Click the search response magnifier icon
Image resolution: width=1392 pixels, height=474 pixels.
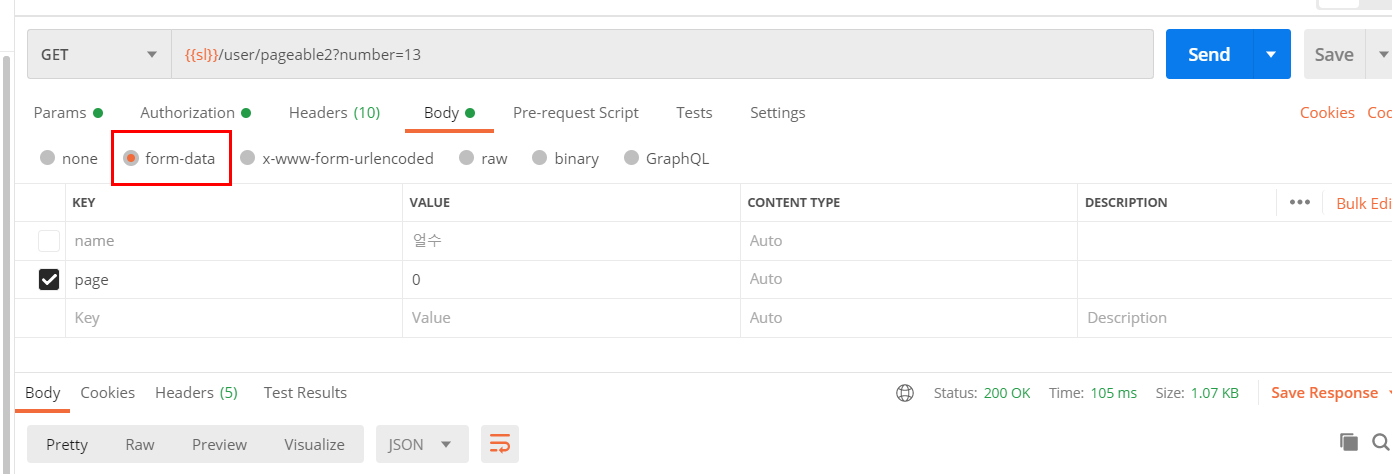click(x=1381, y=442)
